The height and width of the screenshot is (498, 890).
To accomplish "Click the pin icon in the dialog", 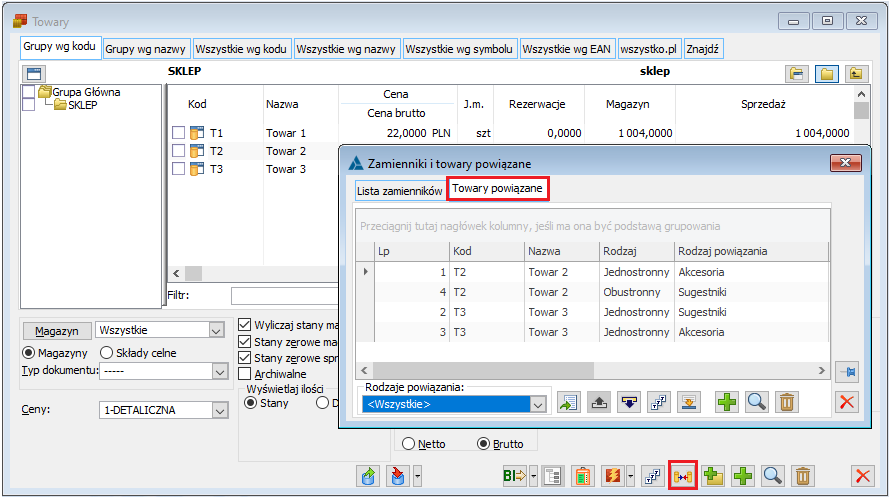I will tap(847, 370).
